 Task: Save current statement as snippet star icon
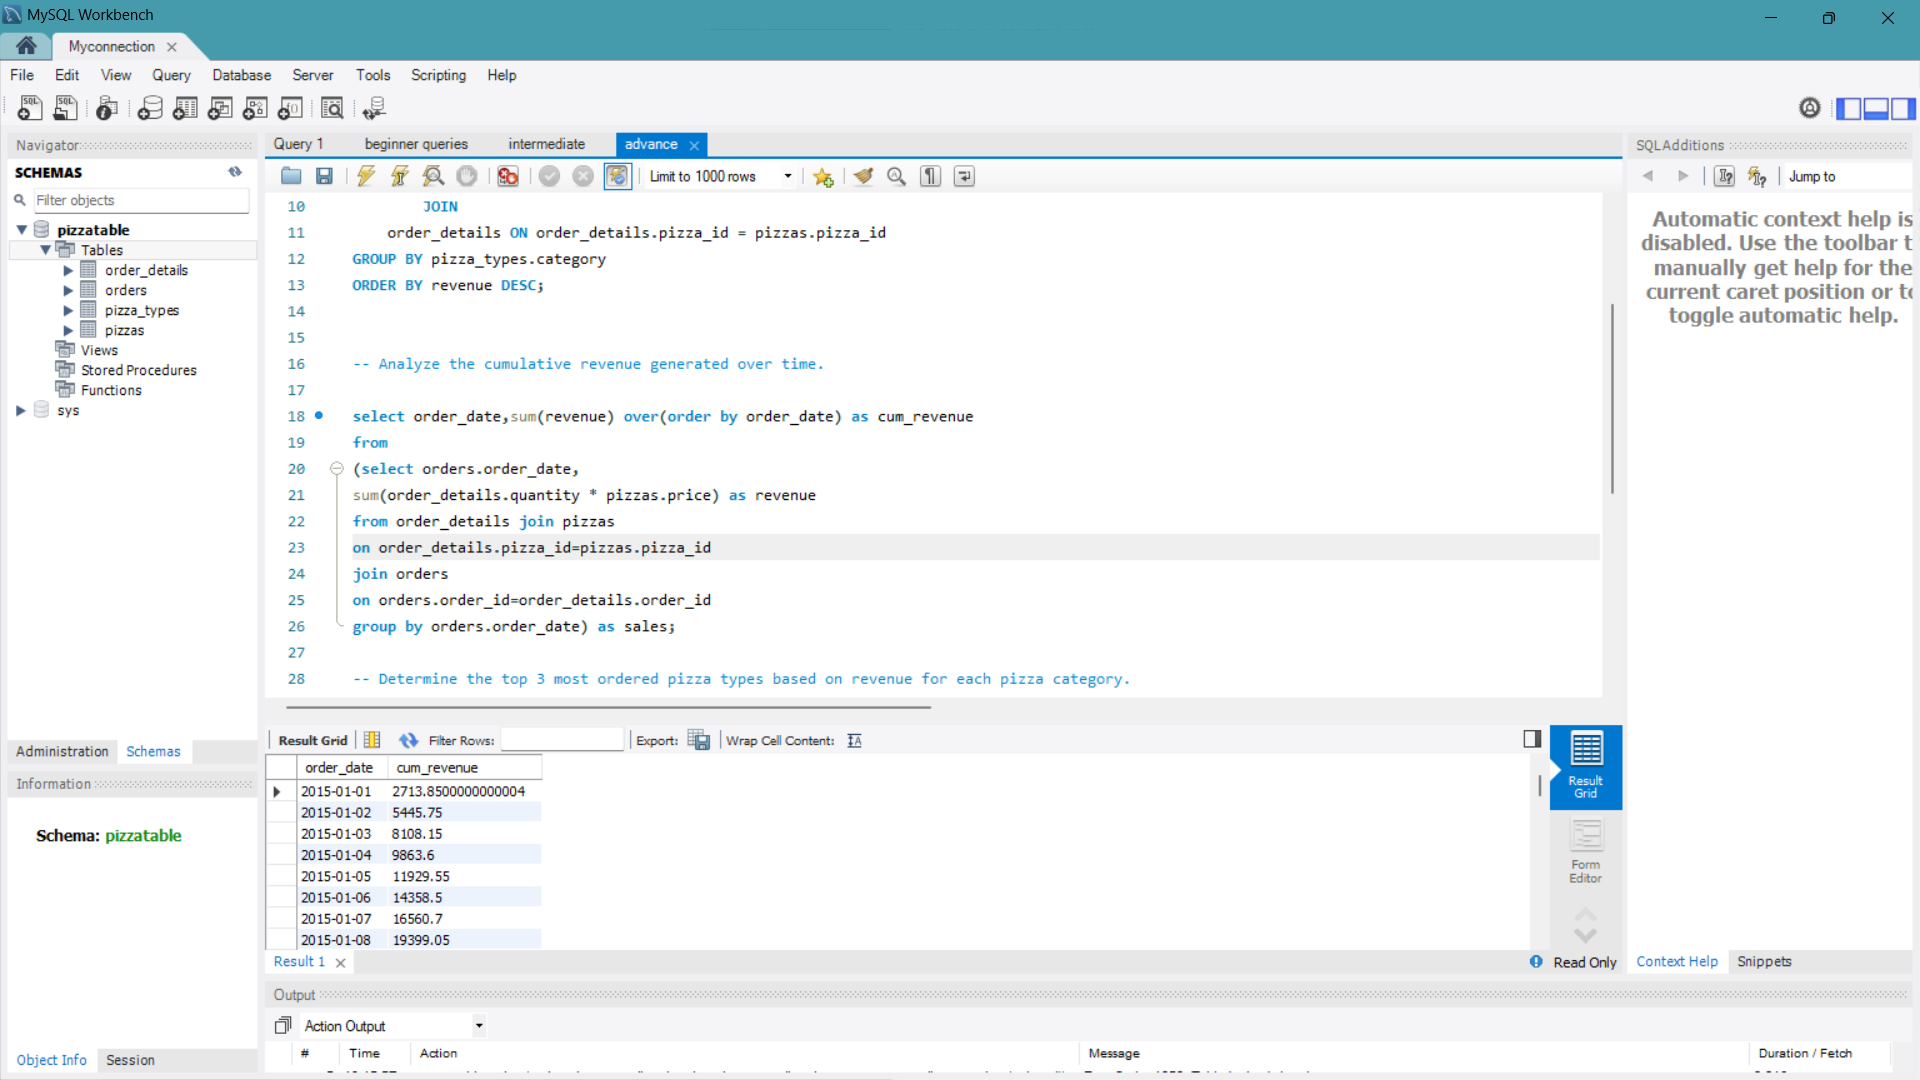823,177
